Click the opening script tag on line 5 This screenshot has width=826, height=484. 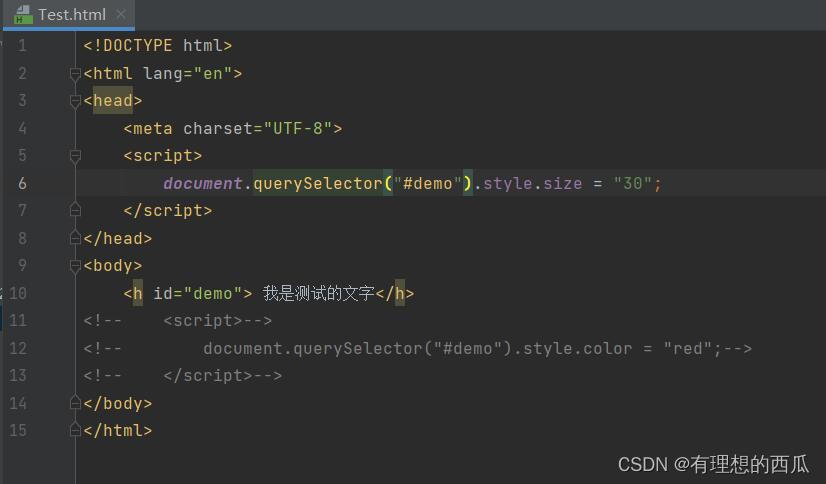[x=163, y=156]
